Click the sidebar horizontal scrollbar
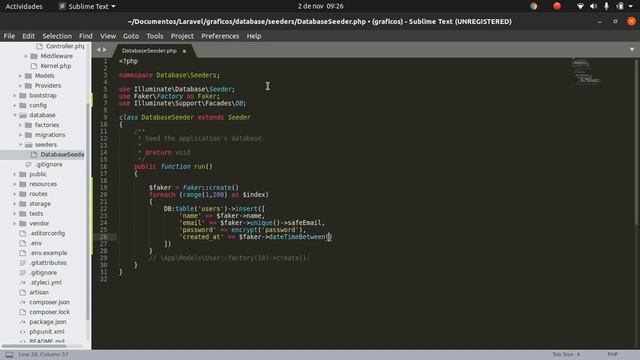The width and height of the screenshot is (640, 360). tap(34, 346)
